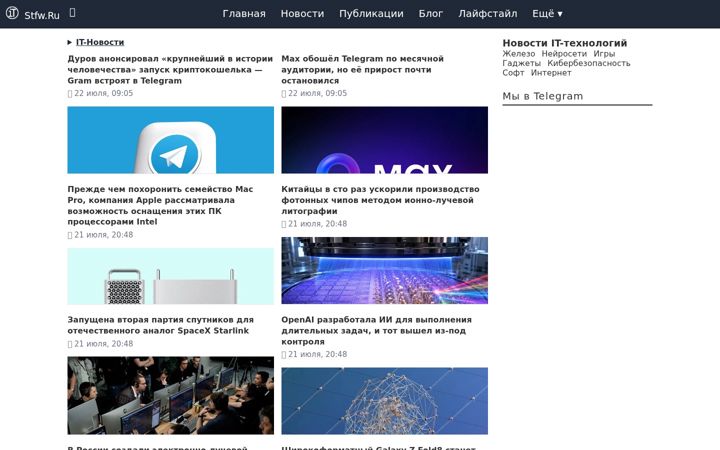Click the clock icon under Starlink analog article
Screen dimensions: 720x450
[70, 344]
